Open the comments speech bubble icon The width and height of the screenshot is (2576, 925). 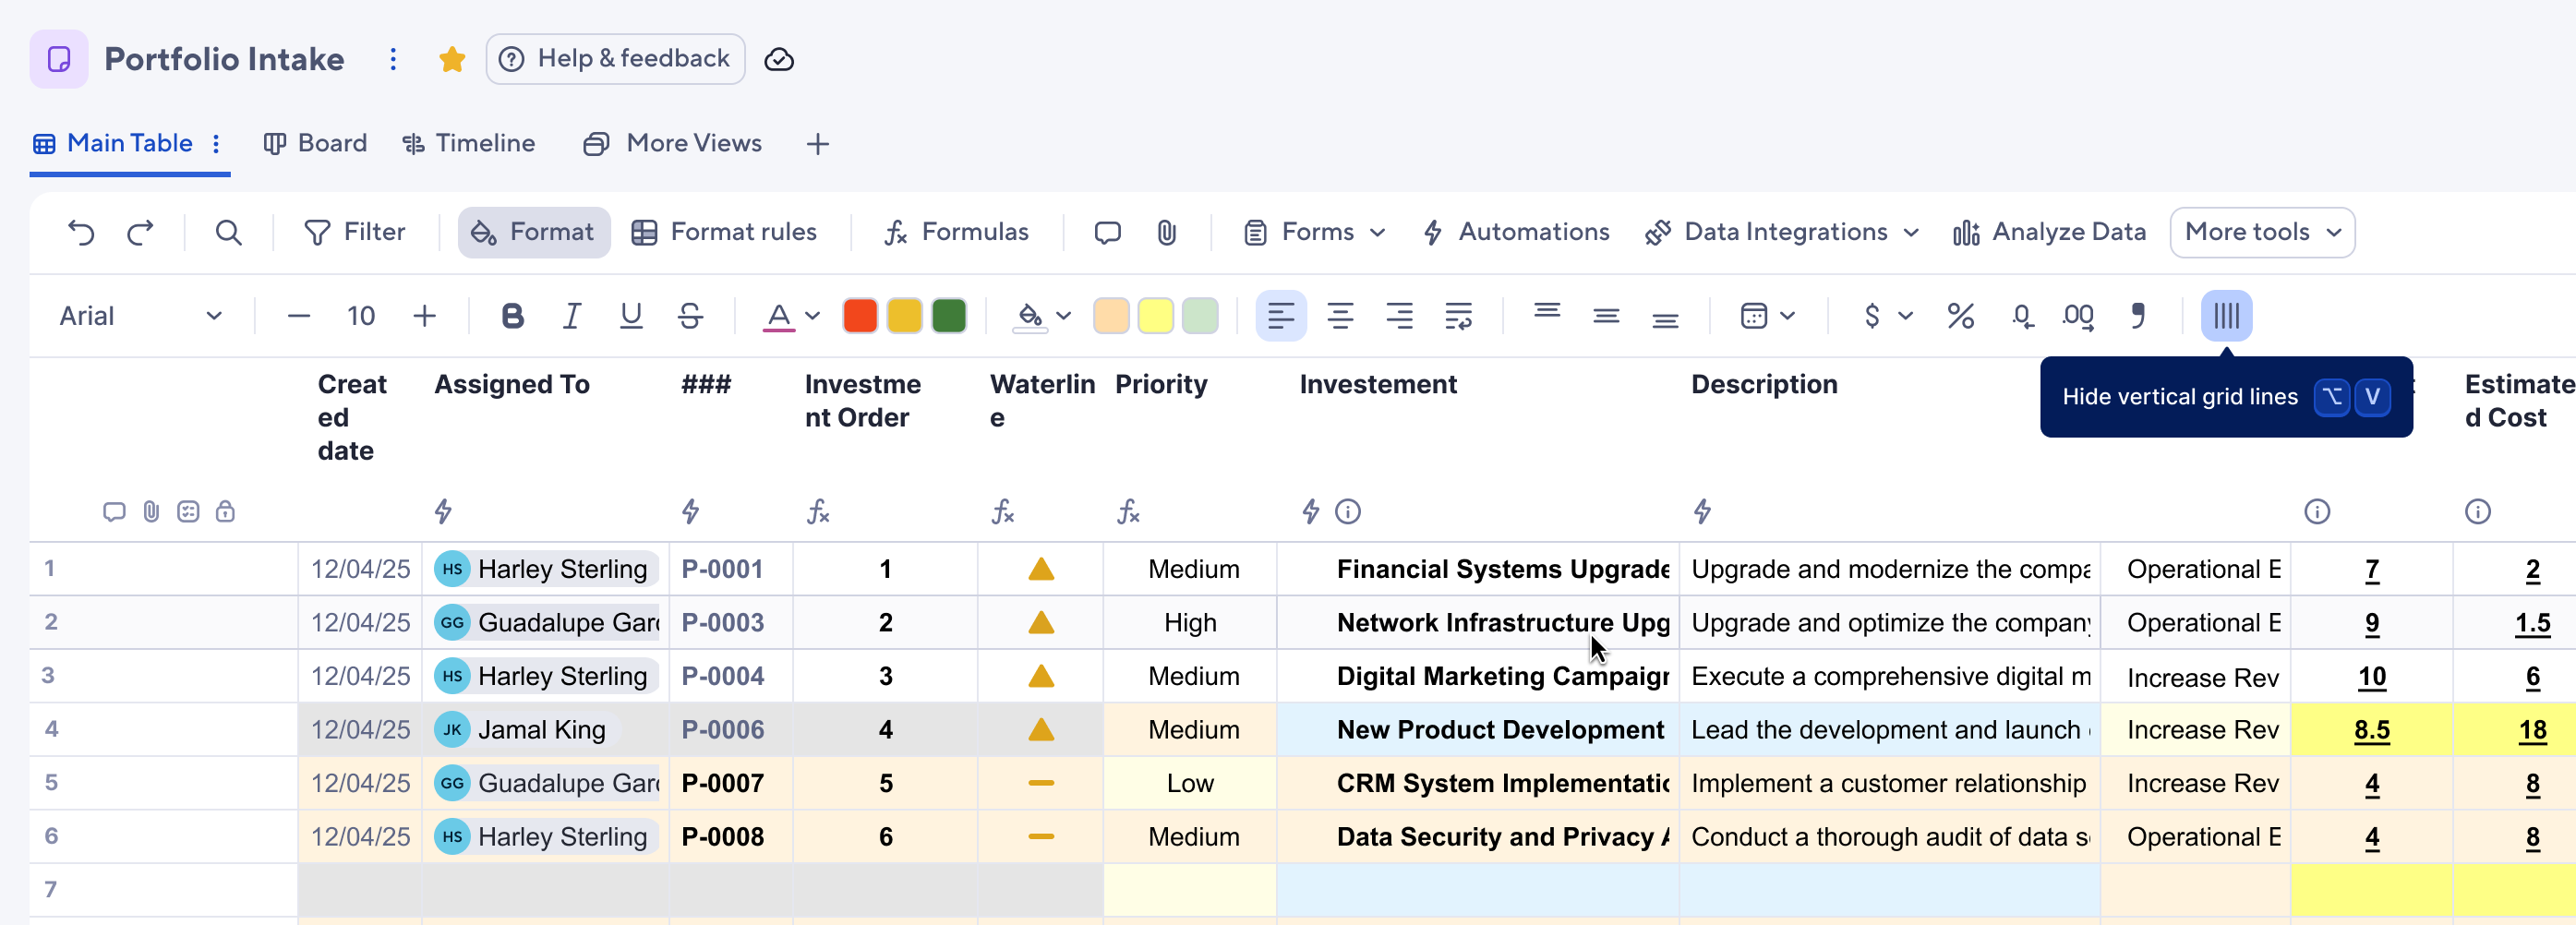click(x=1107, y=233)
